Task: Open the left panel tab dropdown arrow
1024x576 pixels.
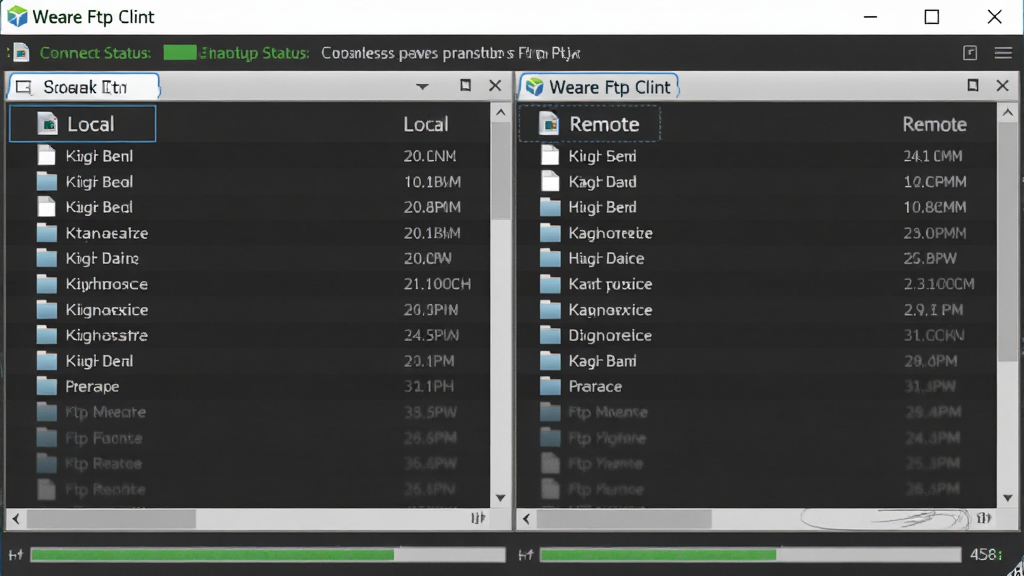Action: [x=423, y=86]
